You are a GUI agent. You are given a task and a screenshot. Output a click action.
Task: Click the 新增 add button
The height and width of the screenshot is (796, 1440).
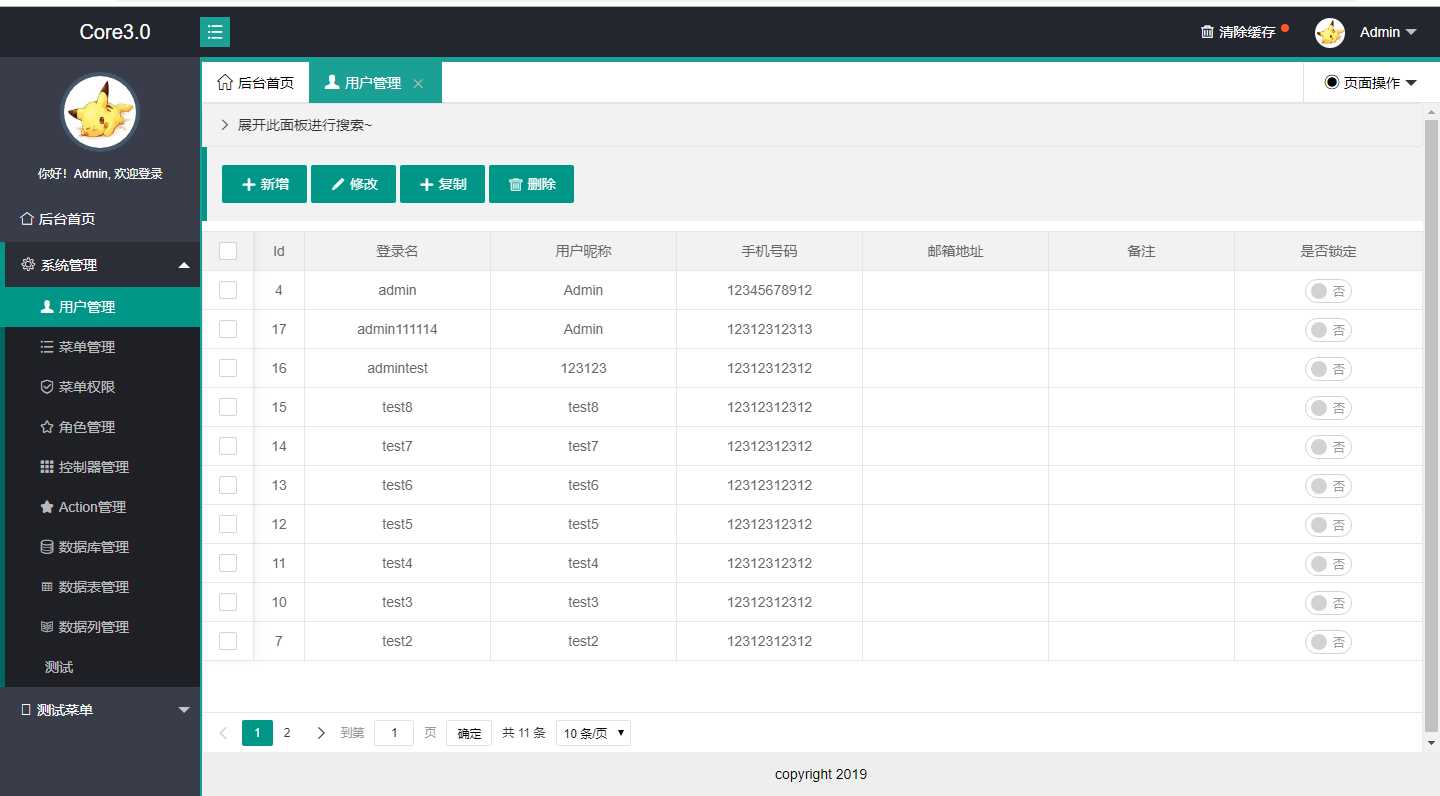point(264,184)
